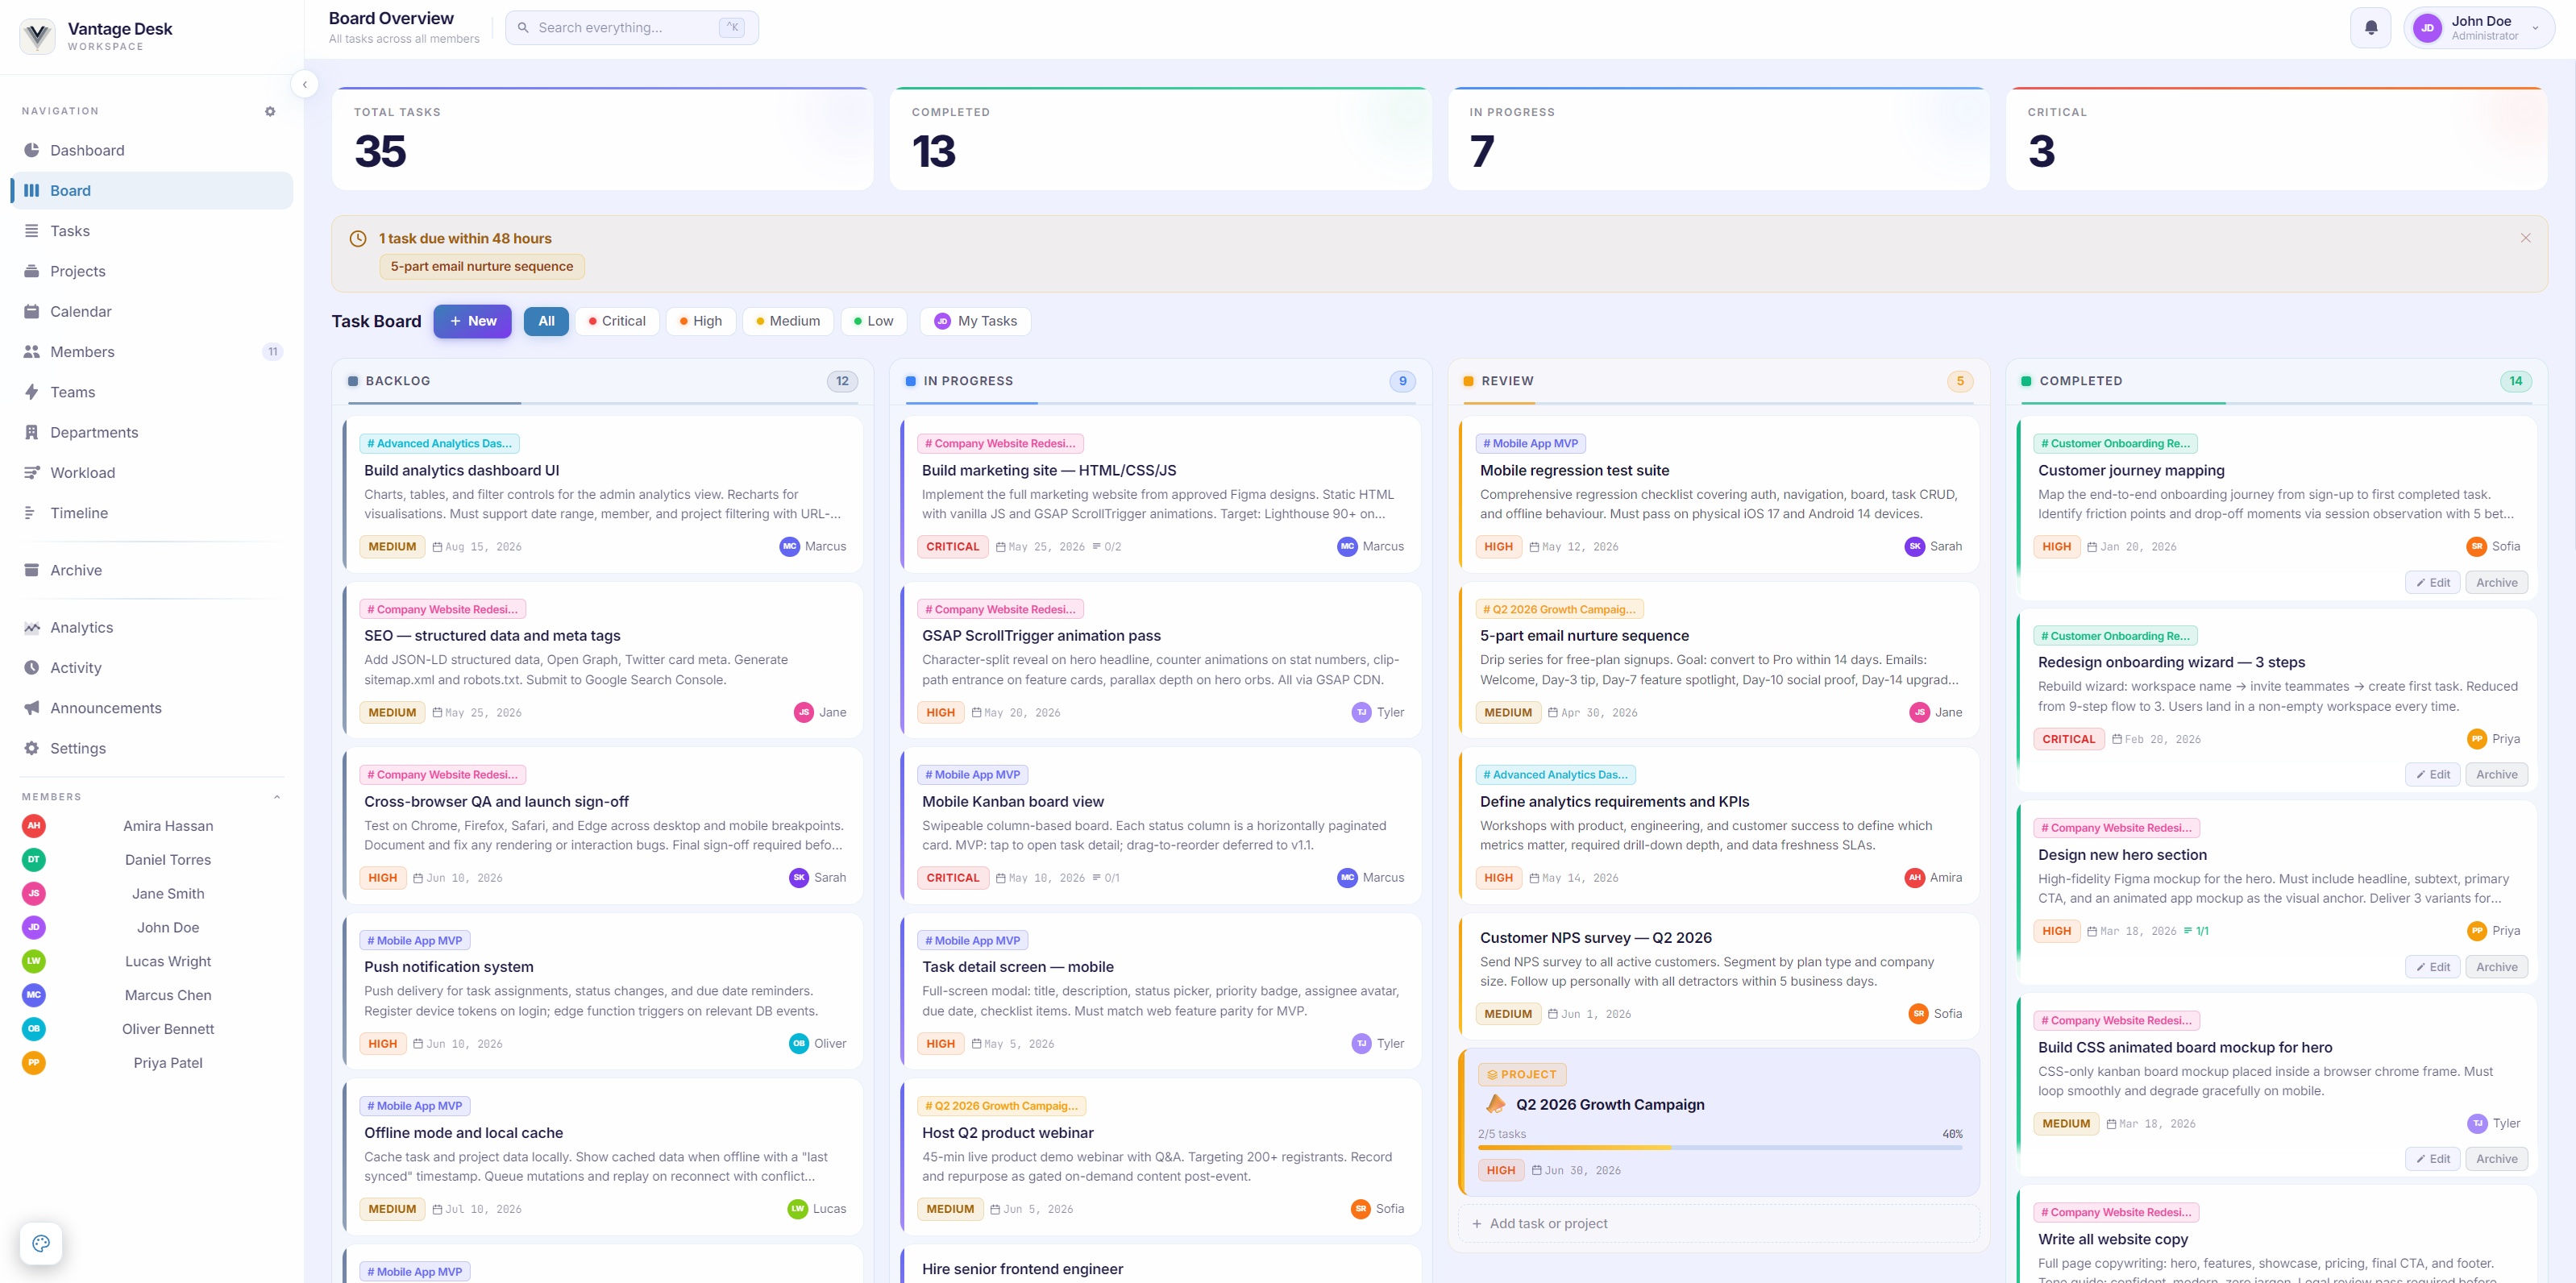
Task: Open the theme palette button
Action: (x=41, y=1243)
